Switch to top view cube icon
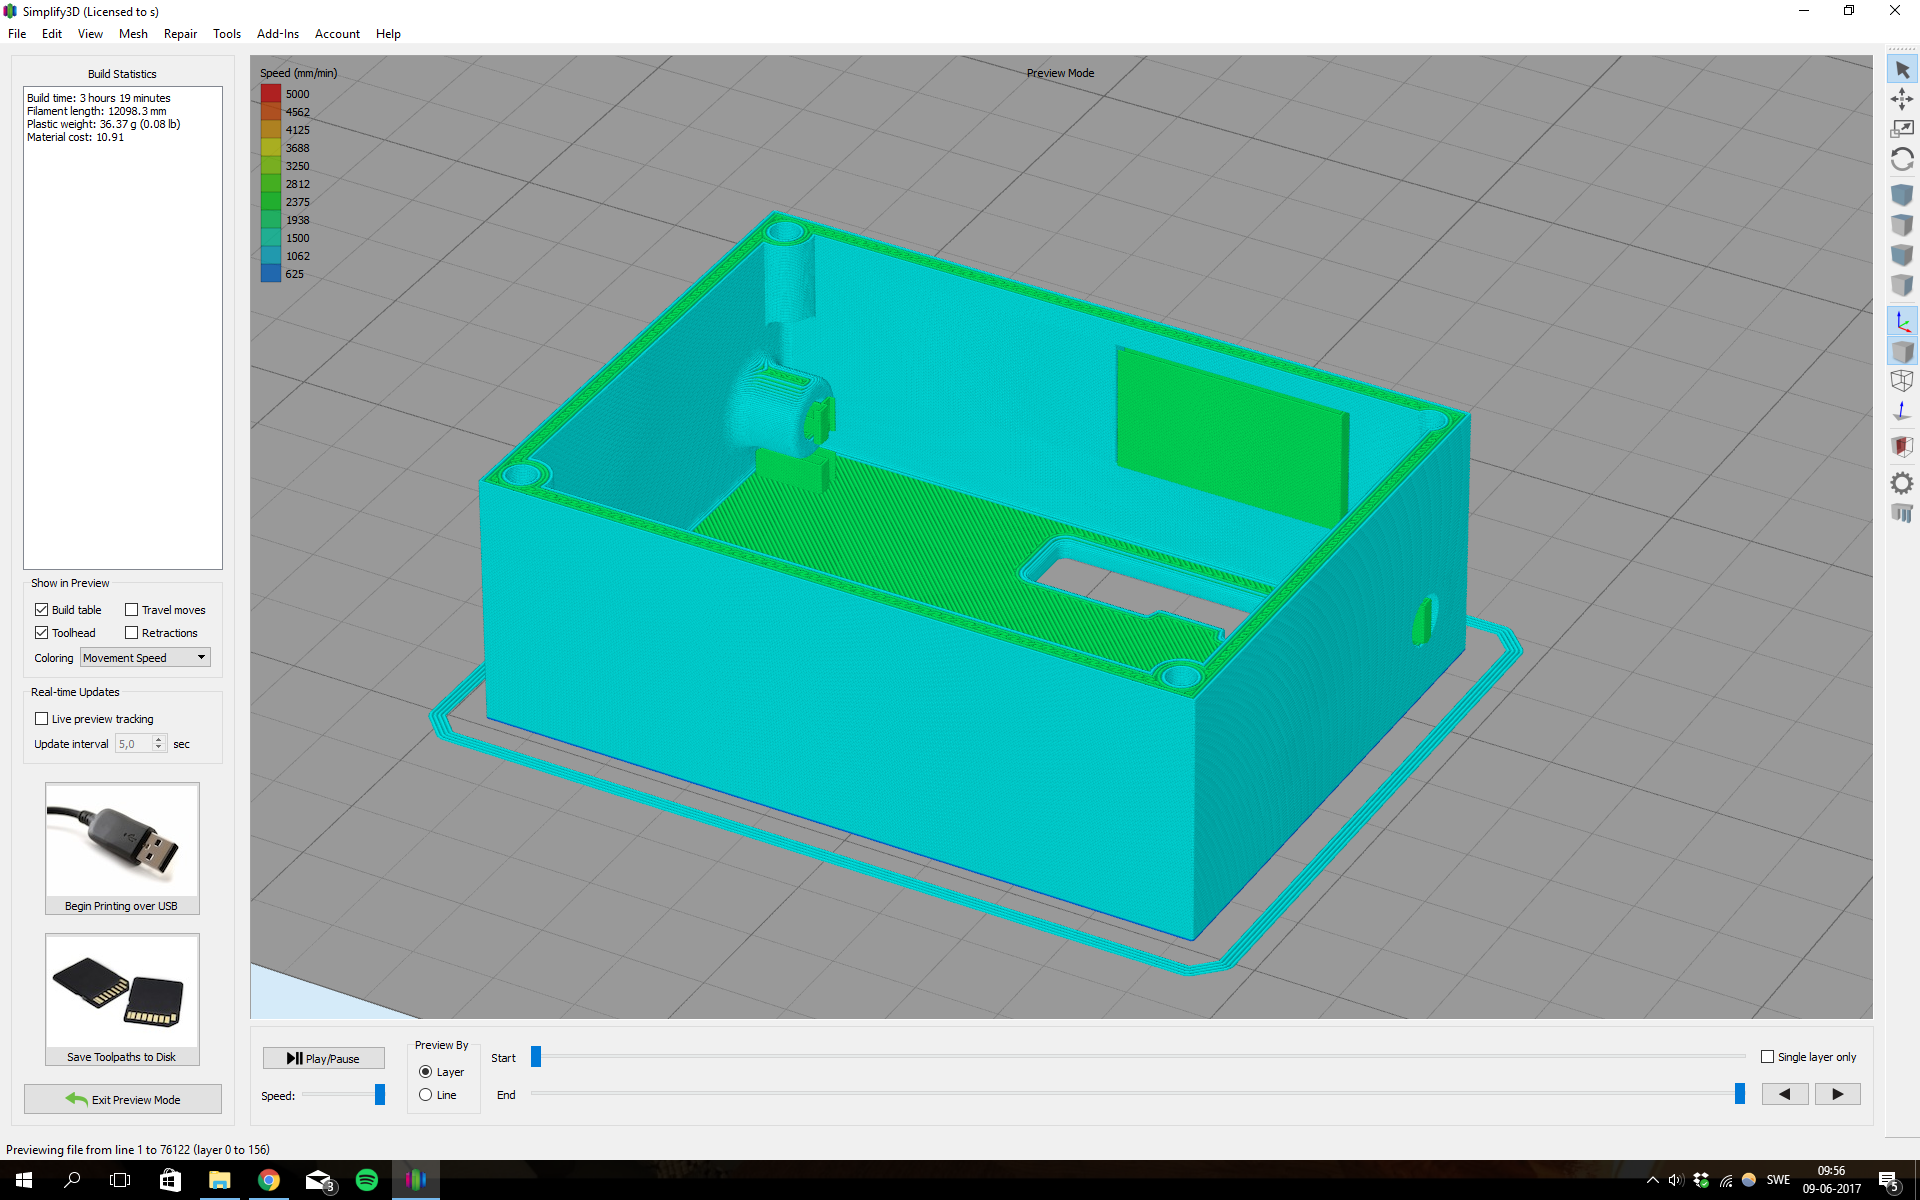The width and height of the screenshot is (1920, 1200). pos(1902,225)
